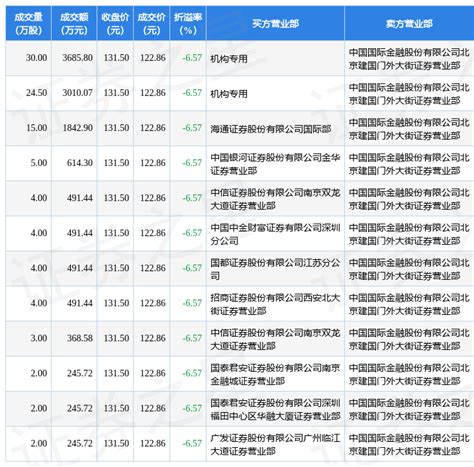Open 中国银河证券 金华证券营业部 buyer entry
The height and width of the screenshot is (467, 474).
click(275, 163)
